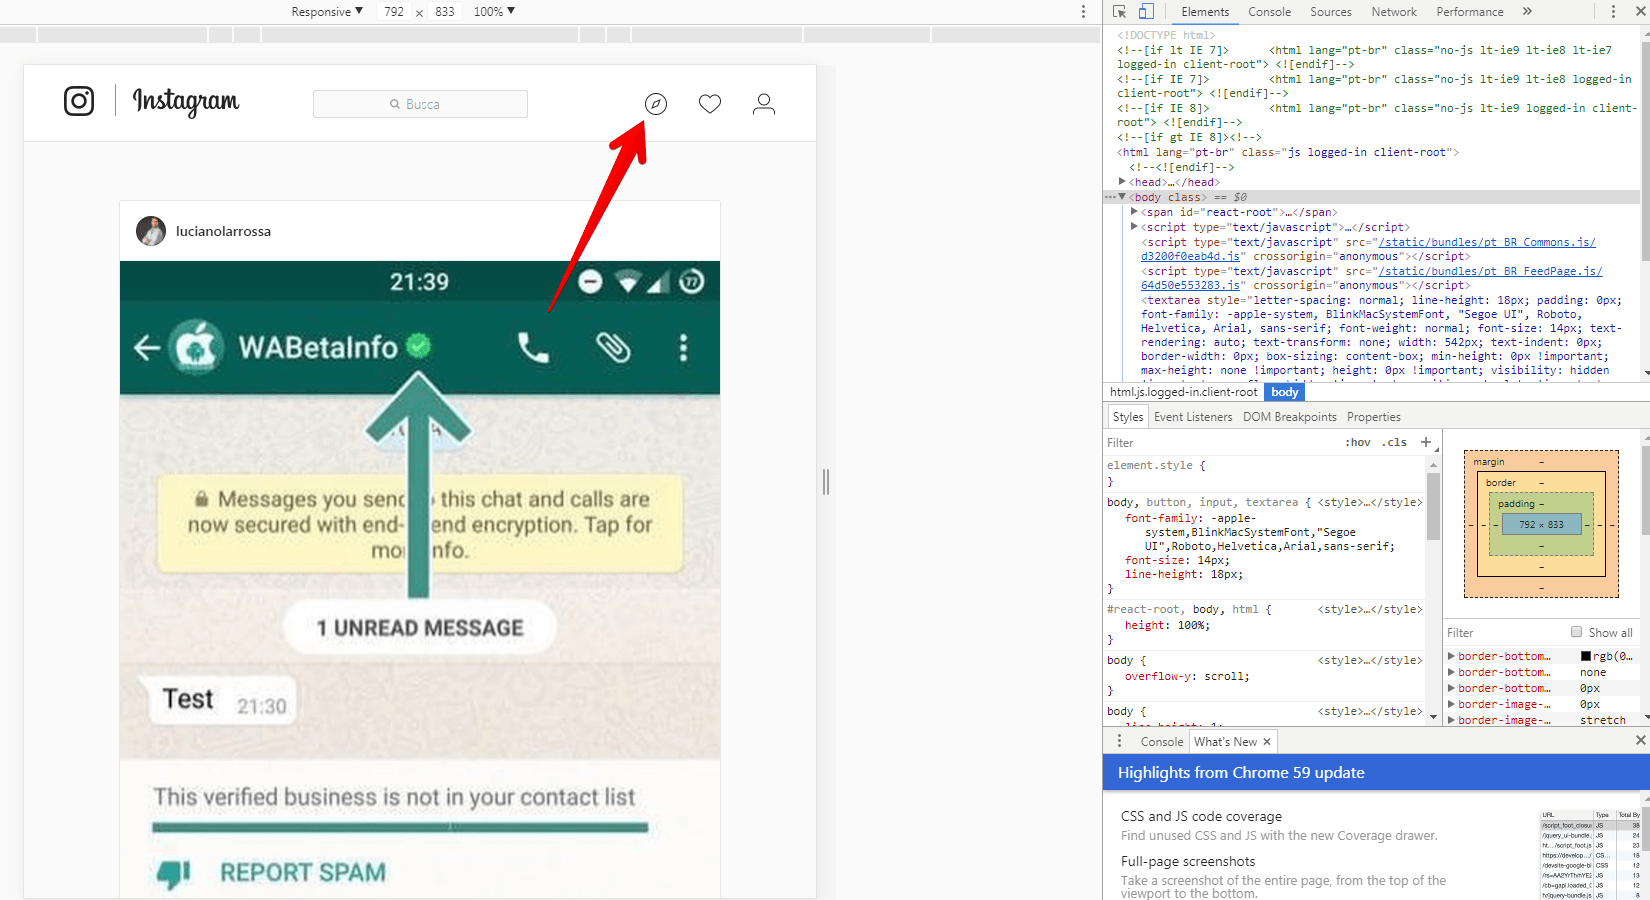
Task: Focus the Busca search field
Action: tap(420, 104)
